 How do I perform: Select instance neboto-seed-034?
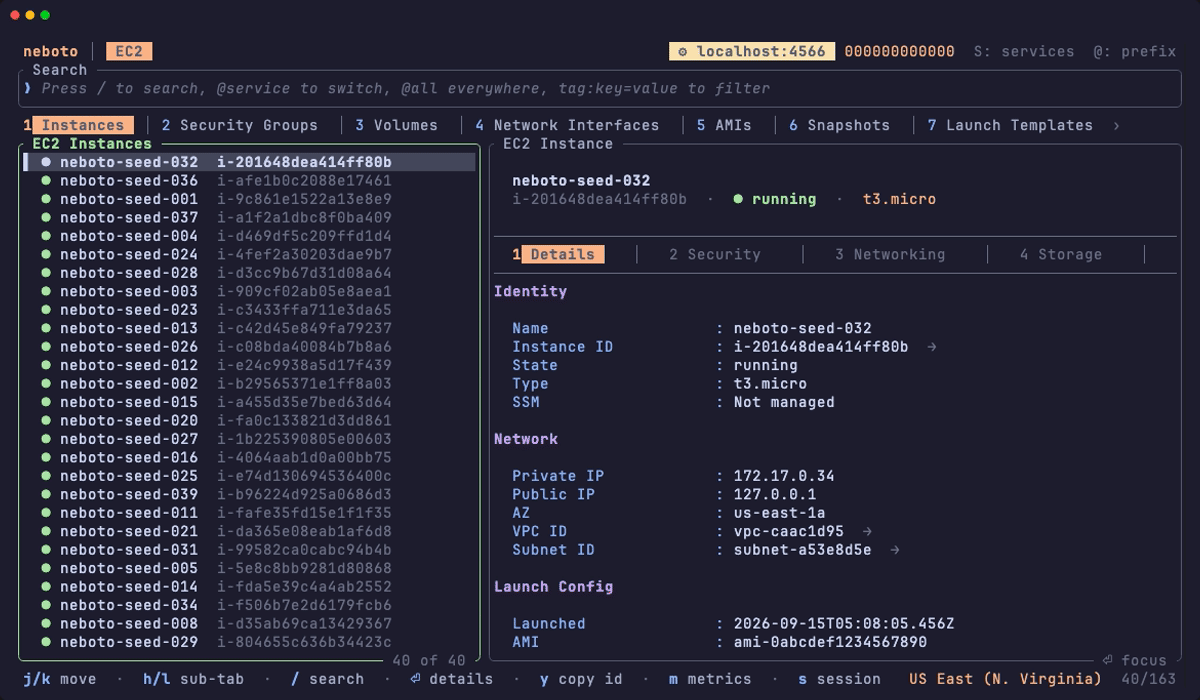(x=249, y=605)
